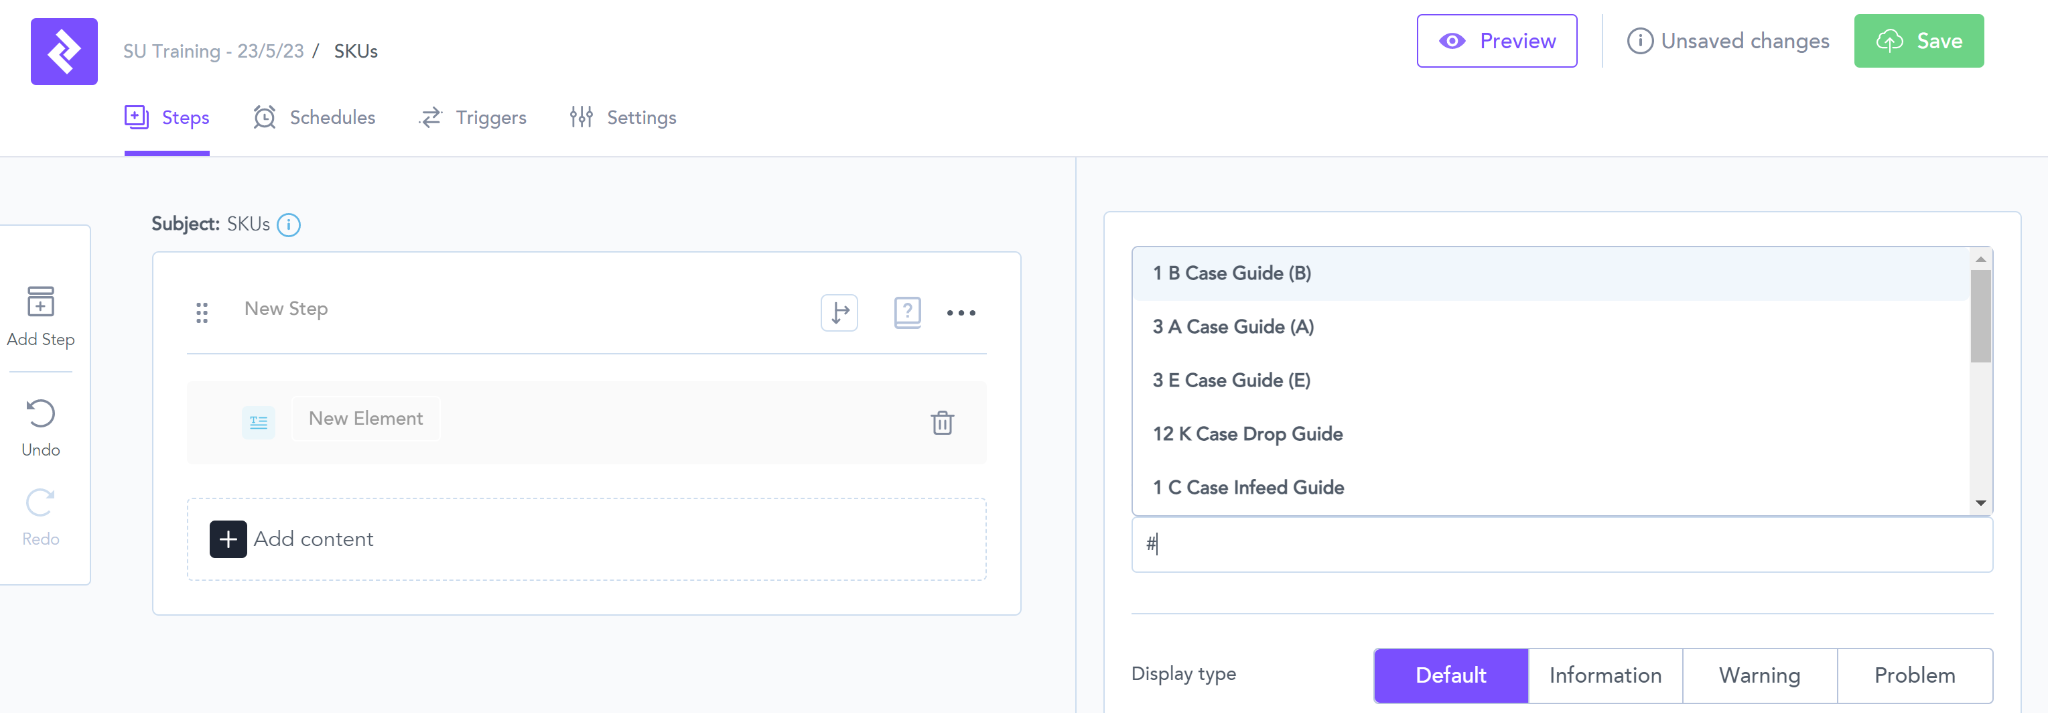Click the app logo icon
The width and height of the screenshot is (2048, 713).
click(64, 51)
